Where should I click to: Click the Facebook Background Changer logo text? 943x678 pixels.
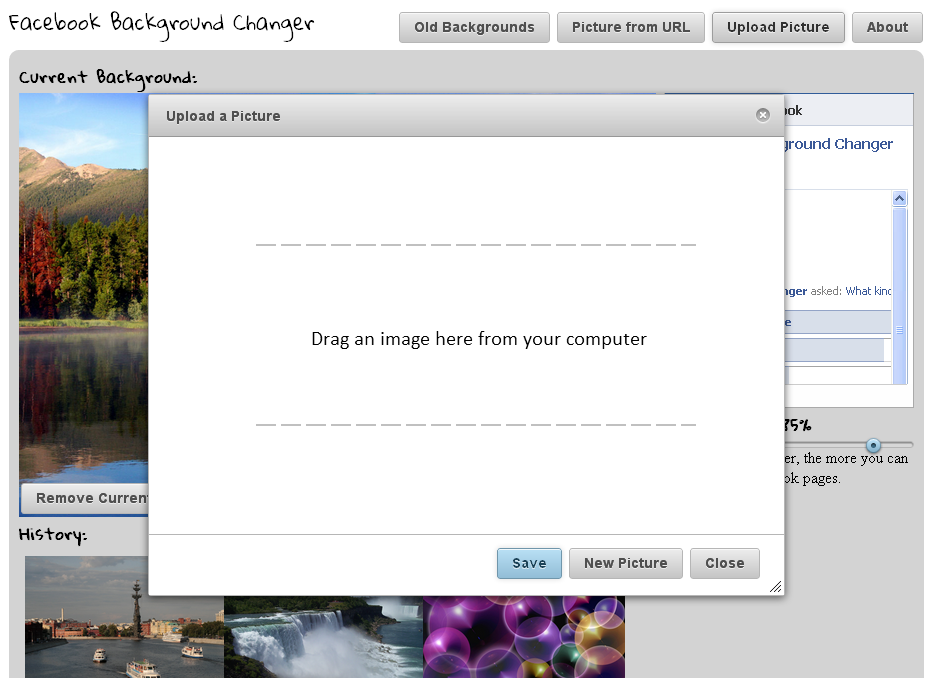pos(159,22)
